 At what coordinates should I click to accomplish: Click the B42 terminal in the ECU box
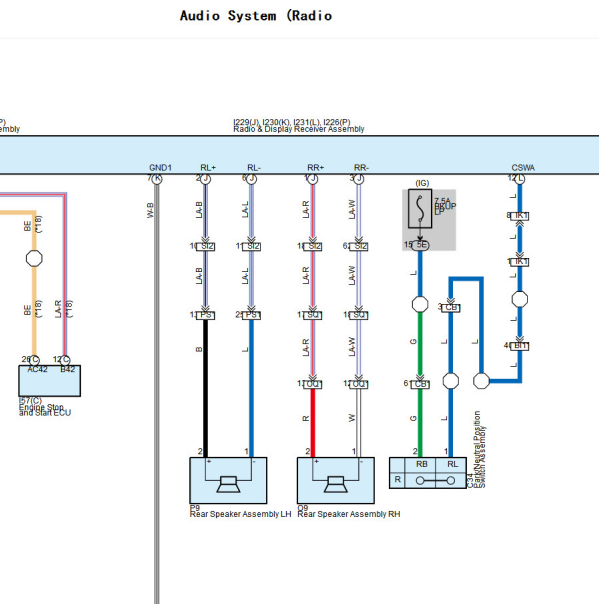[67, 370]
